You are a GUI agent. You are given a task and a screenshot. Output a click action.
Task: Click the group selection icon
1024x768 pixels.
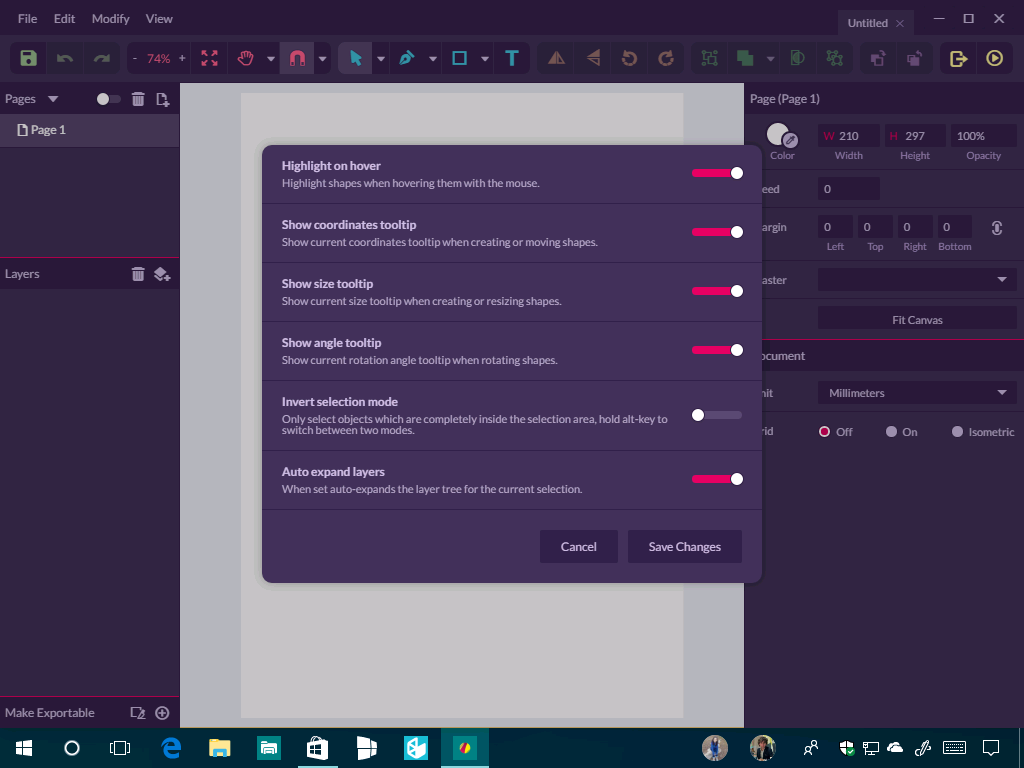[x=709, y=58]
